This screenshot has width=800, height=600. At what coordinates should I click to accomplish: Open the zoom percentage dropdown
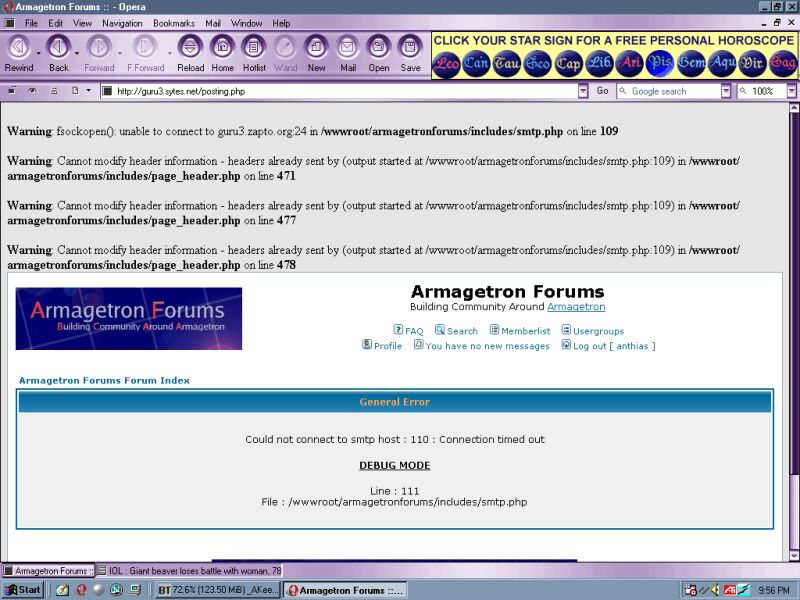point(791,91)
